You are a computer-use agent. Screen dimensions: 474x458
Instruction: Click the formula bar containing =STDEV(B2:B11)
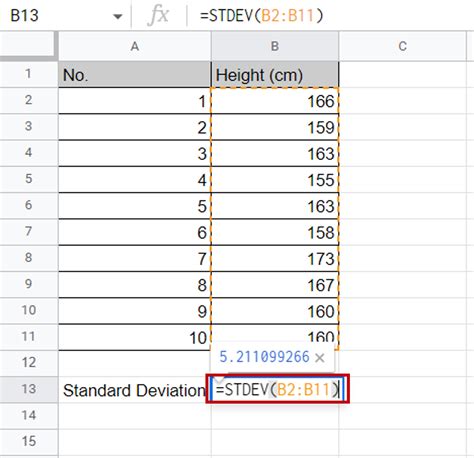[x=330, y=15]
